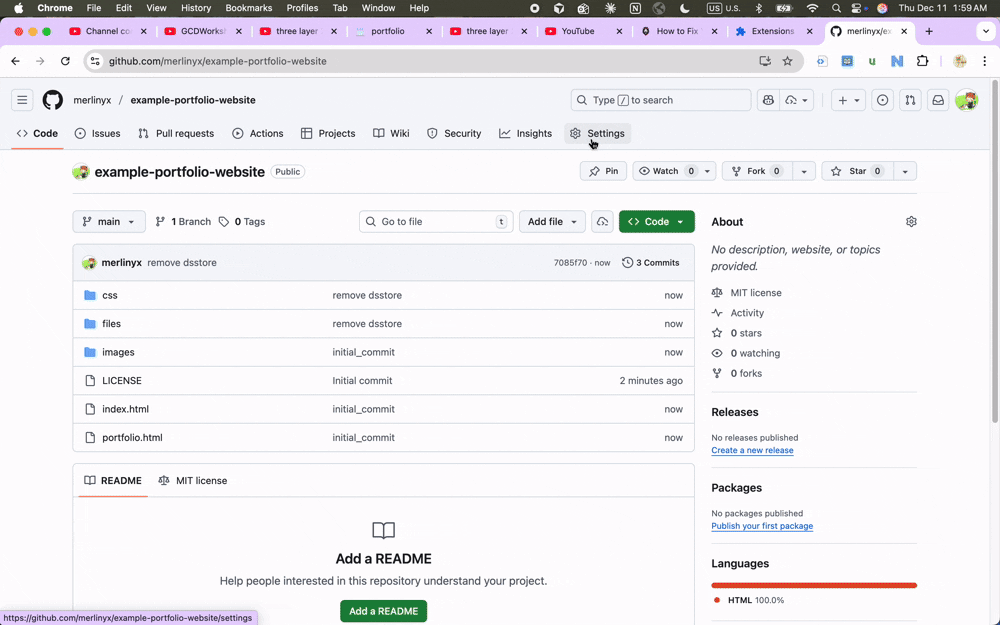Screen dimensions: 1000x625
Task: Star the repository
Action: [x=857, y=171]
